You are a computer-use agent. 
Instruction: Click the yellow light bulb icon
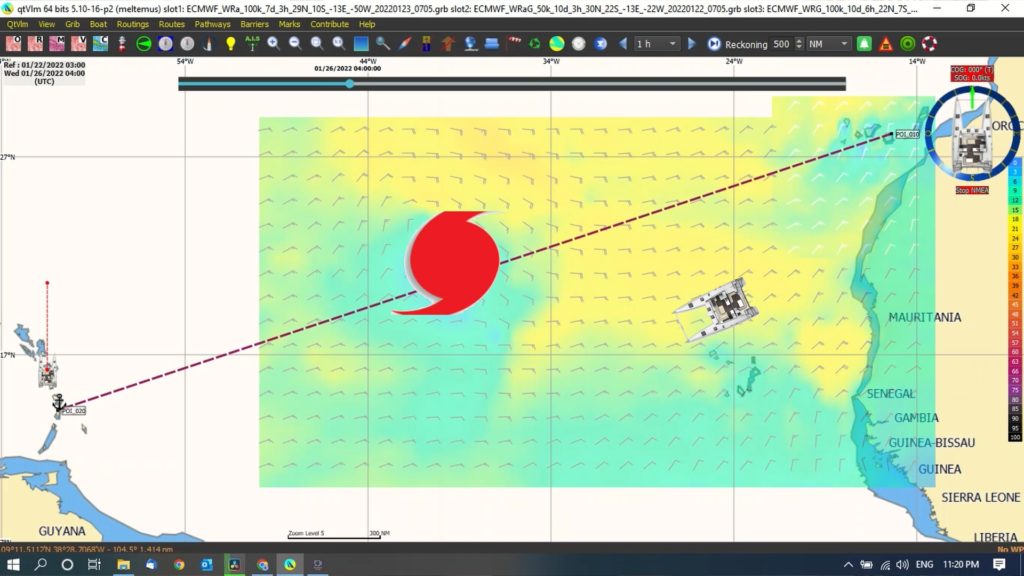point(230,44)
